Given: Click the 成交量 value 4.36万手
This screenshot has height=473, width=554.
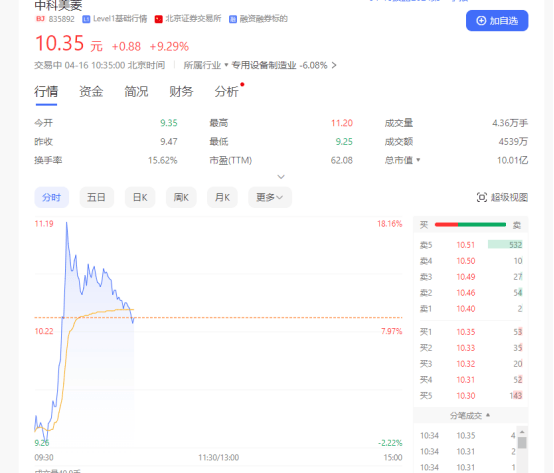Looking at the screenshot, I should pyautogui.click(x=510, y=123).
